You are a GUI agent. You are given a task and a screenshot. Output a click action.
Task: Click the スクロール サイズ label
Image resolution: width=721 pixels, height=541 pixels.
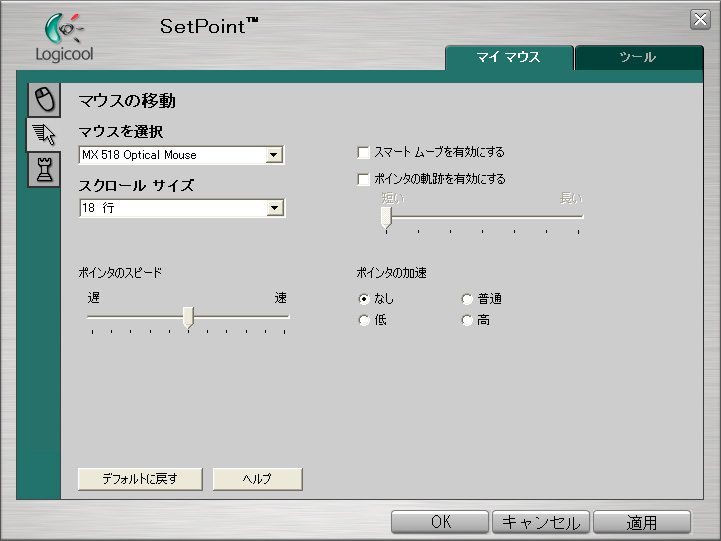coord(136,186)
